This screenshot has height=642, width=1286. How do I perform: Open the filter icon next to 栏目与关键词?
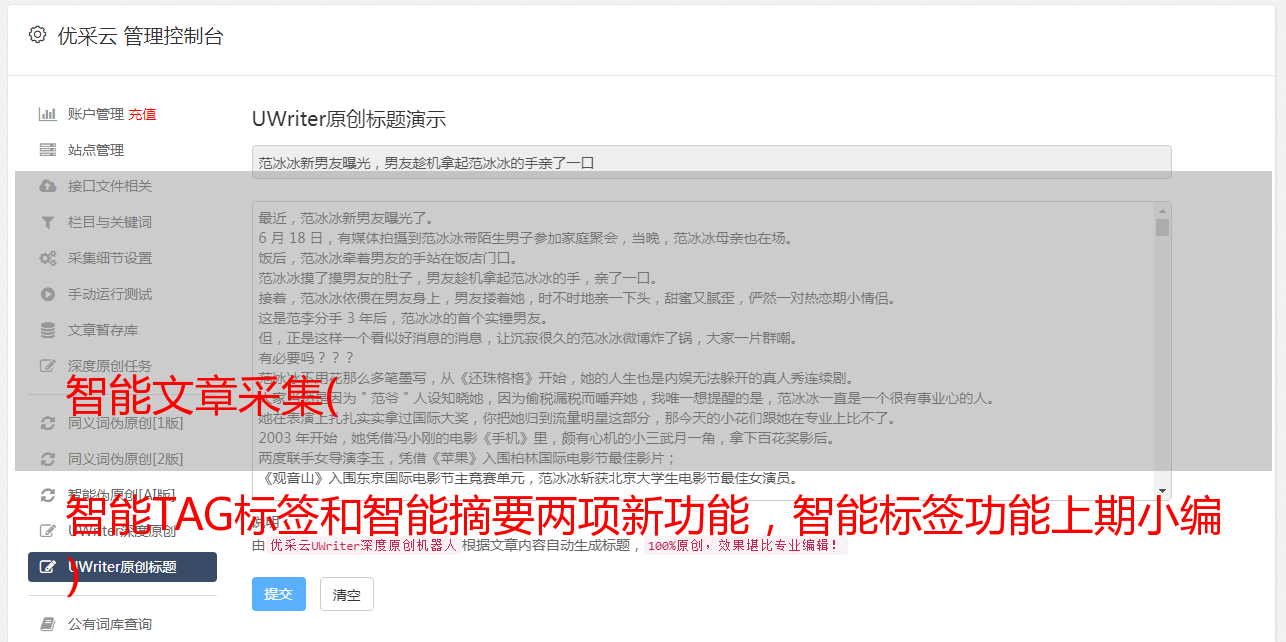(47, 222)
